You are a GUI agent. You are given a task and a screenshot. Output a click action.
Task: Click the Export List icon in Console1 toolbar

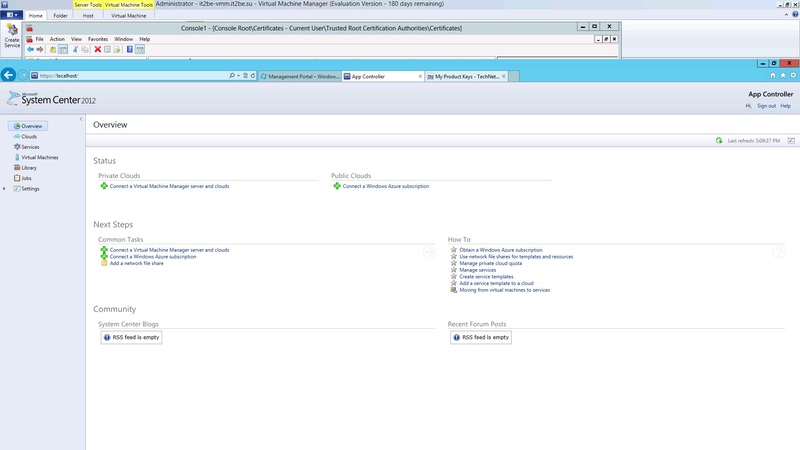(117, 49)
